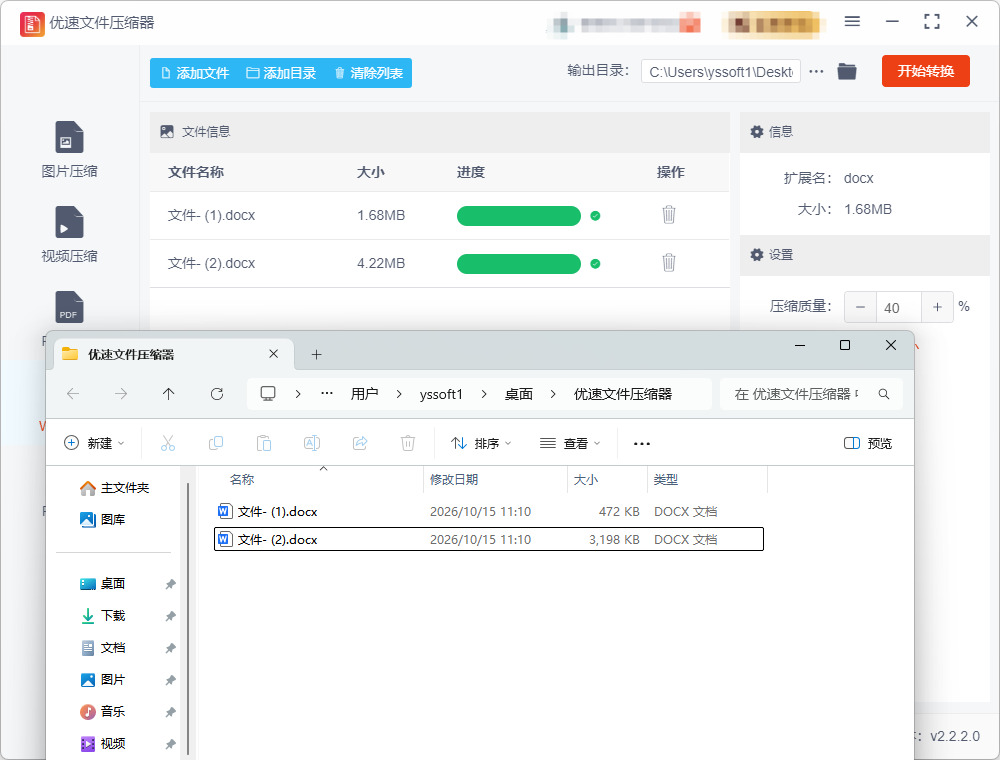The image size is (1000, 760).
Task: Rename the selected file via toolbar icon
Action: 312,443
